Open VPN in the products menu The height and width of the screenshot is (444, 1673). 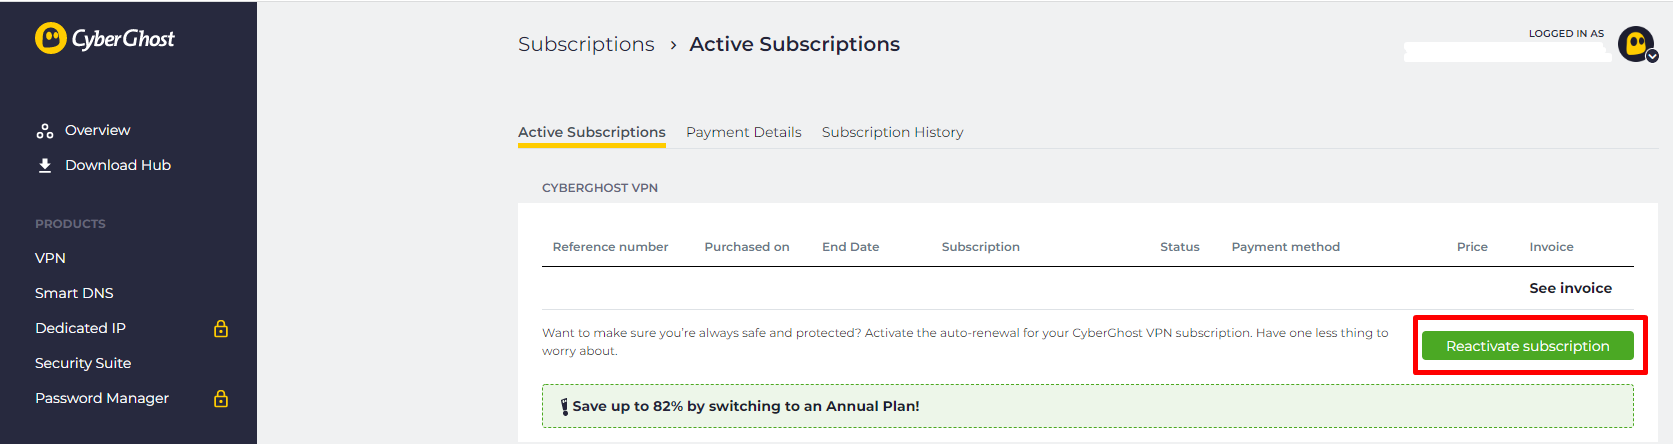(50, 258)
